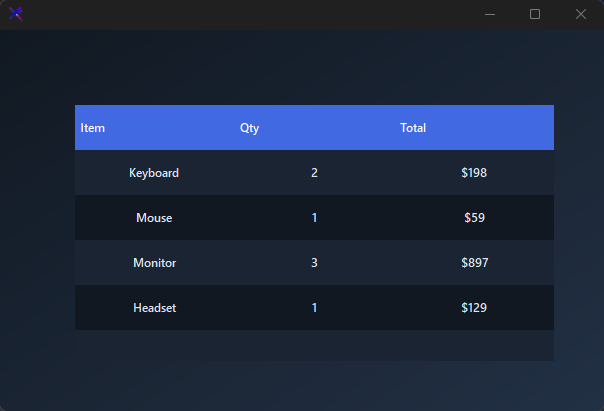Image resolution: width=604 pixels, height=411 pixels.
Task: Click the $198 total cell
Action: tap(474, 173)
